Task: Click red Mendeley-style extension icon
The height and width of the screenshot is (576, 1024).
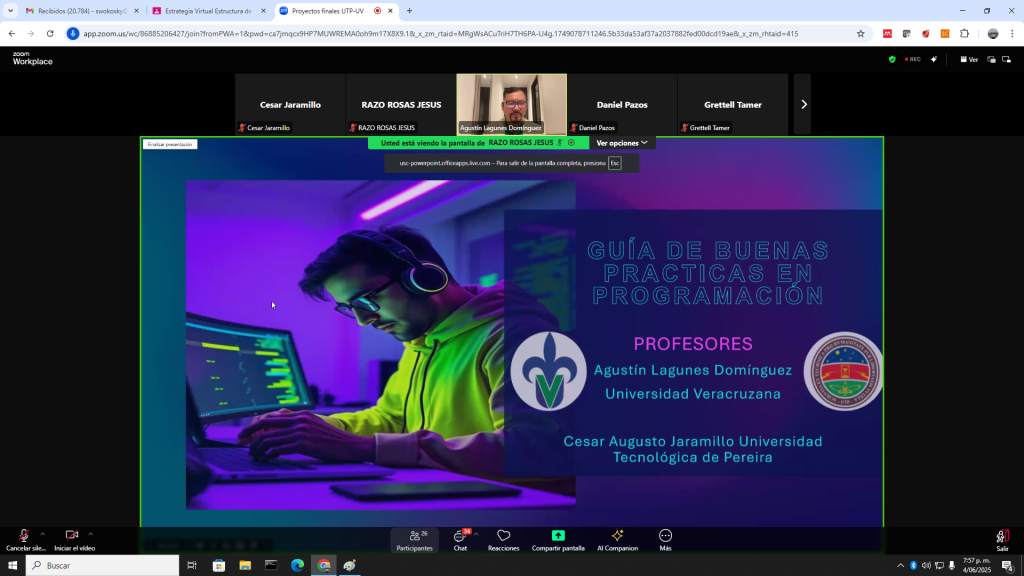Action: [x=887, y=34]
